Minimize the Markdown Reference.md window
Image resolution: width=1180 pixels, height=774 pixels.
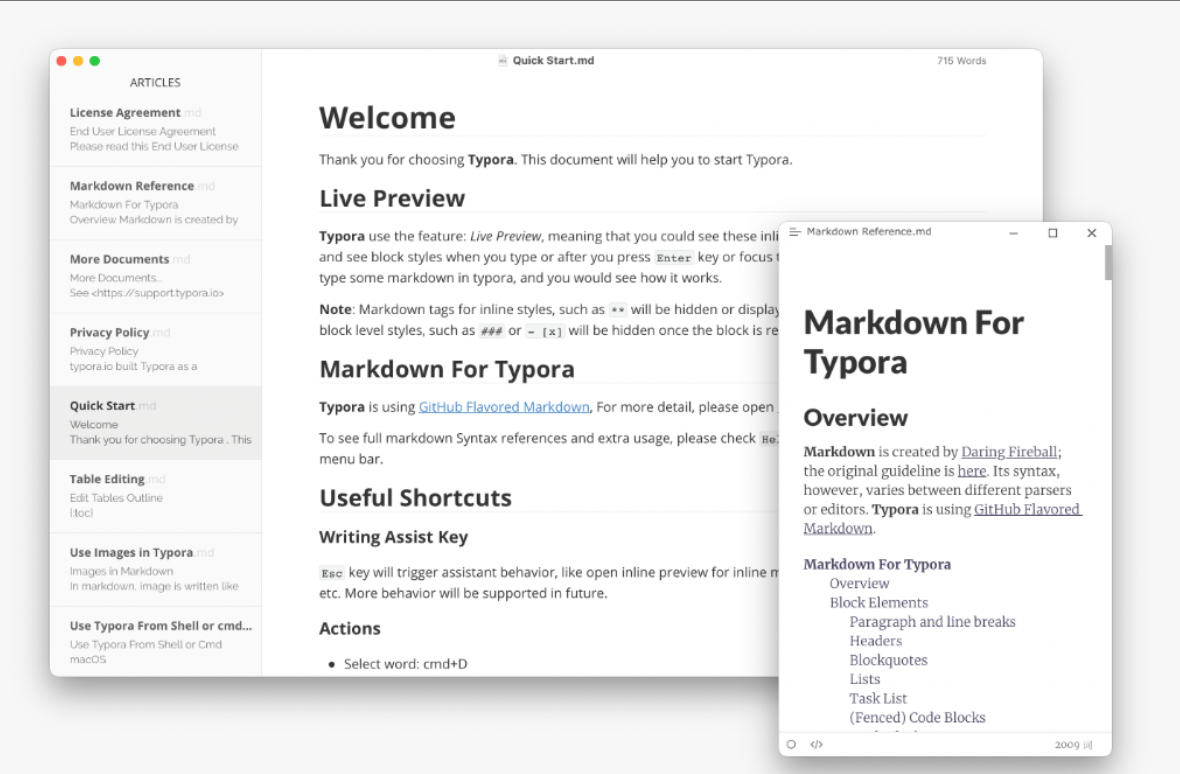pyautogui.click(x=1014, y=233)
